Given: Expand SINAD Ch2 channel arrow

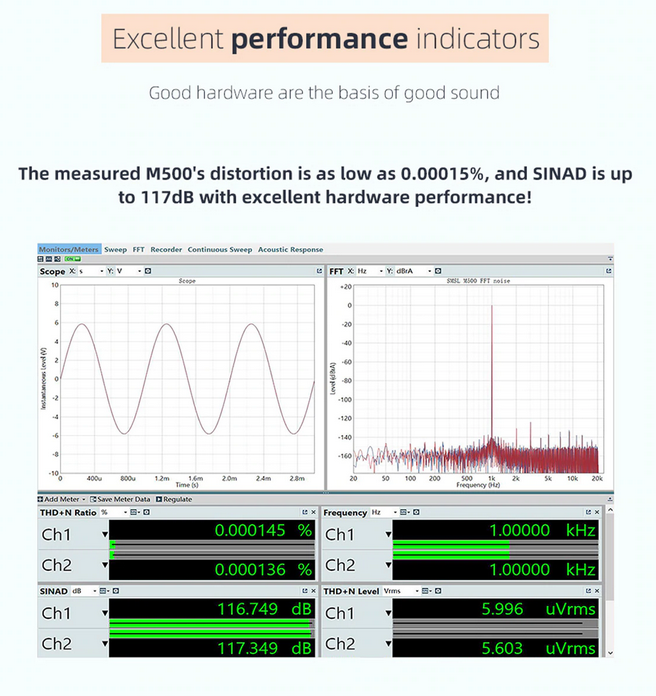Looking at the screenshot, I should click(105, 644).
